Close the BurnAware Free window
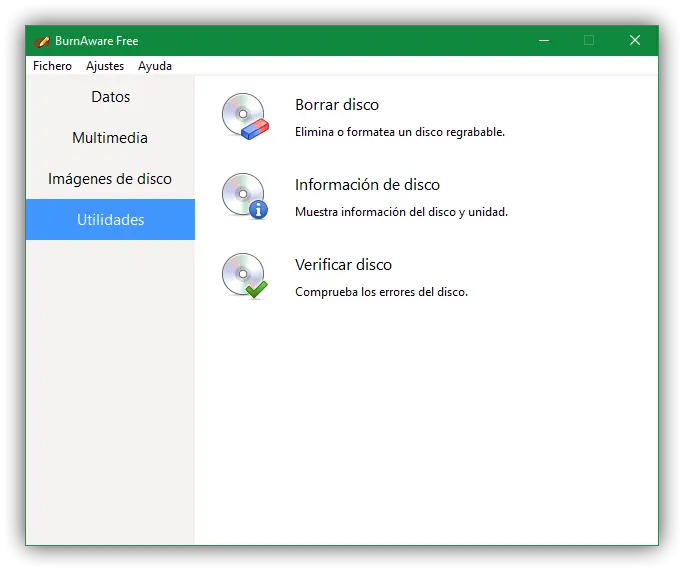Viewport: 684px width, 571px height. click(x=635, y=41)
